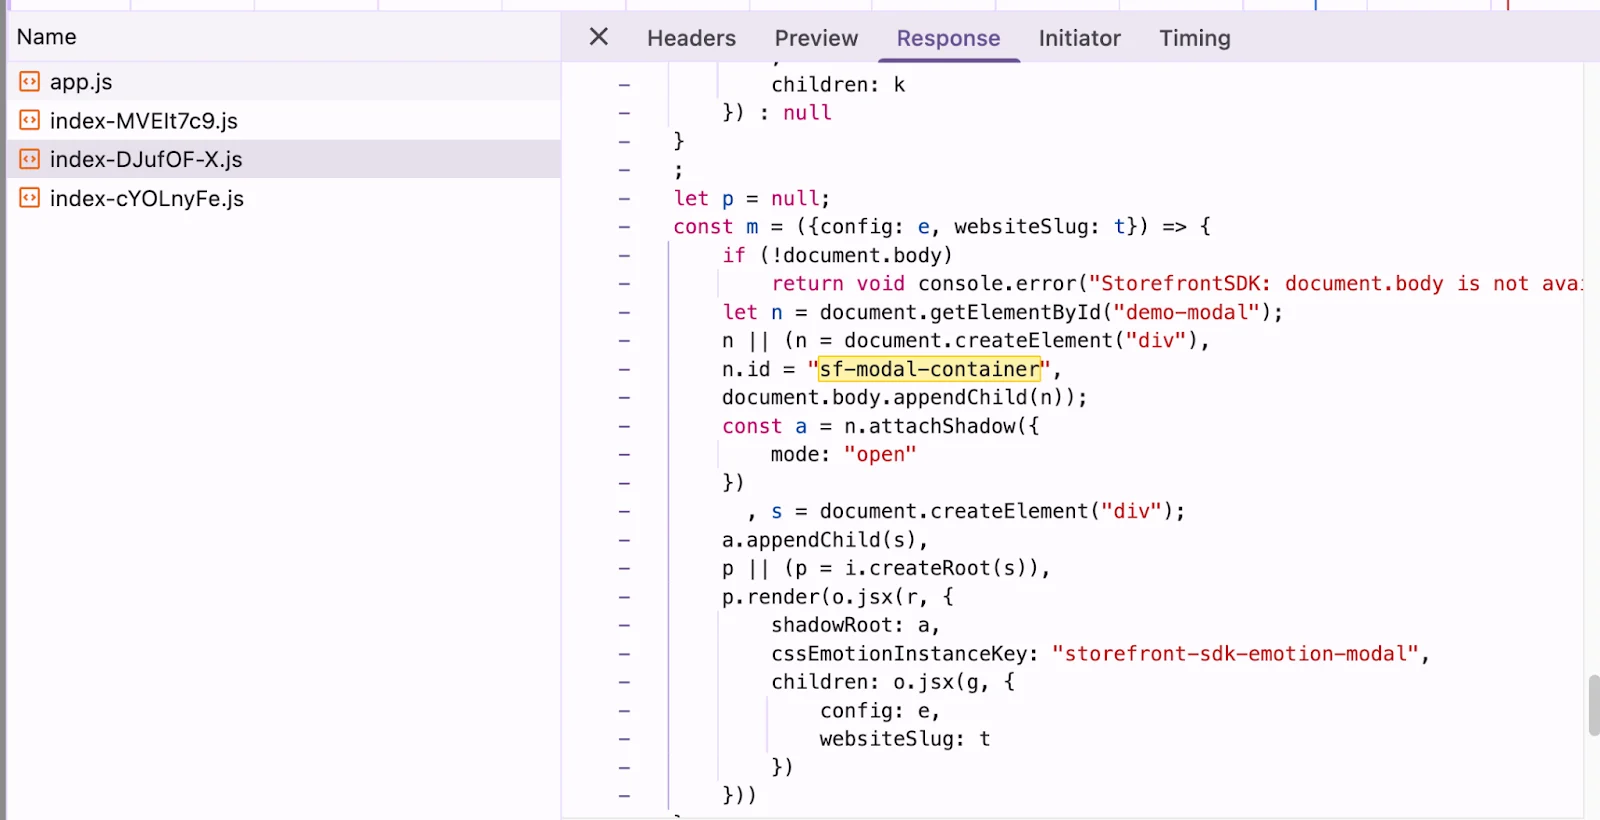Click the "shadowRoot: a," line

point(855,625)
